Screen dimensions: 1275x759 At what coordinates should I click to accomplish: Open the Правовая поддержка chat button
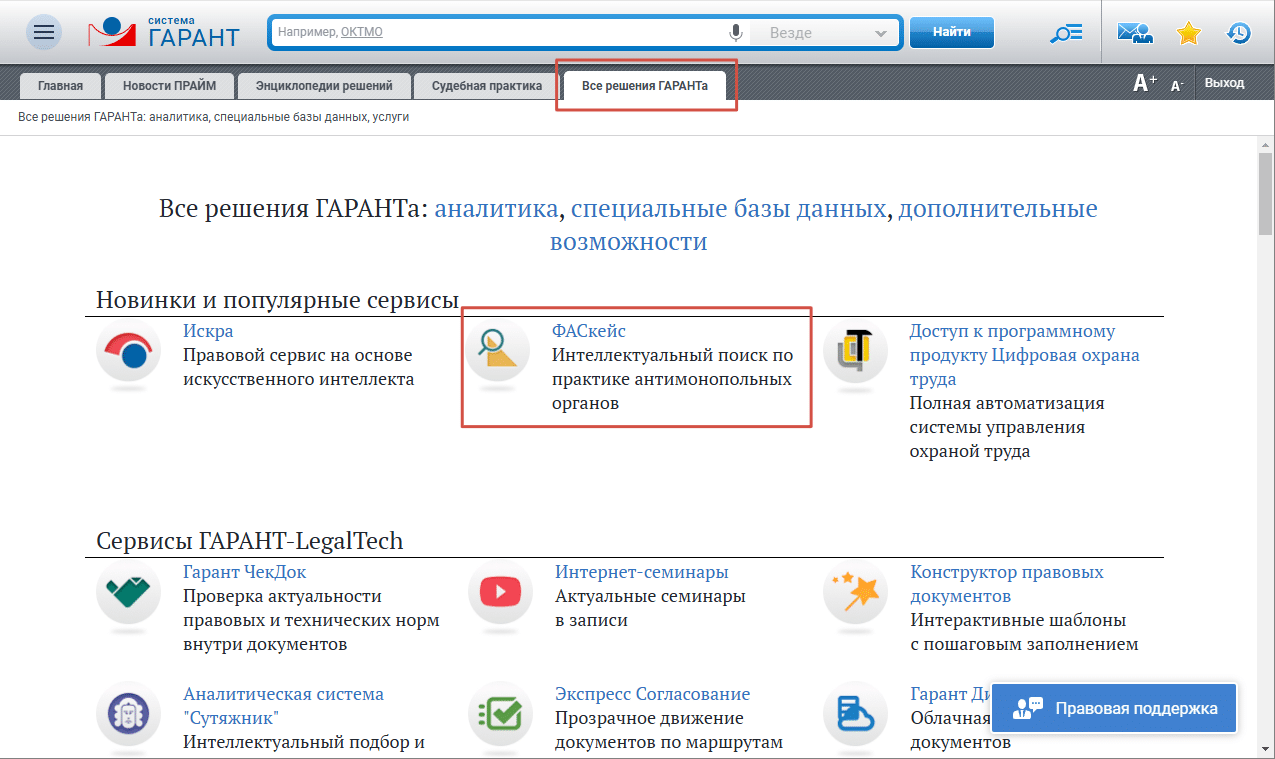click(x=1114, y=708)
